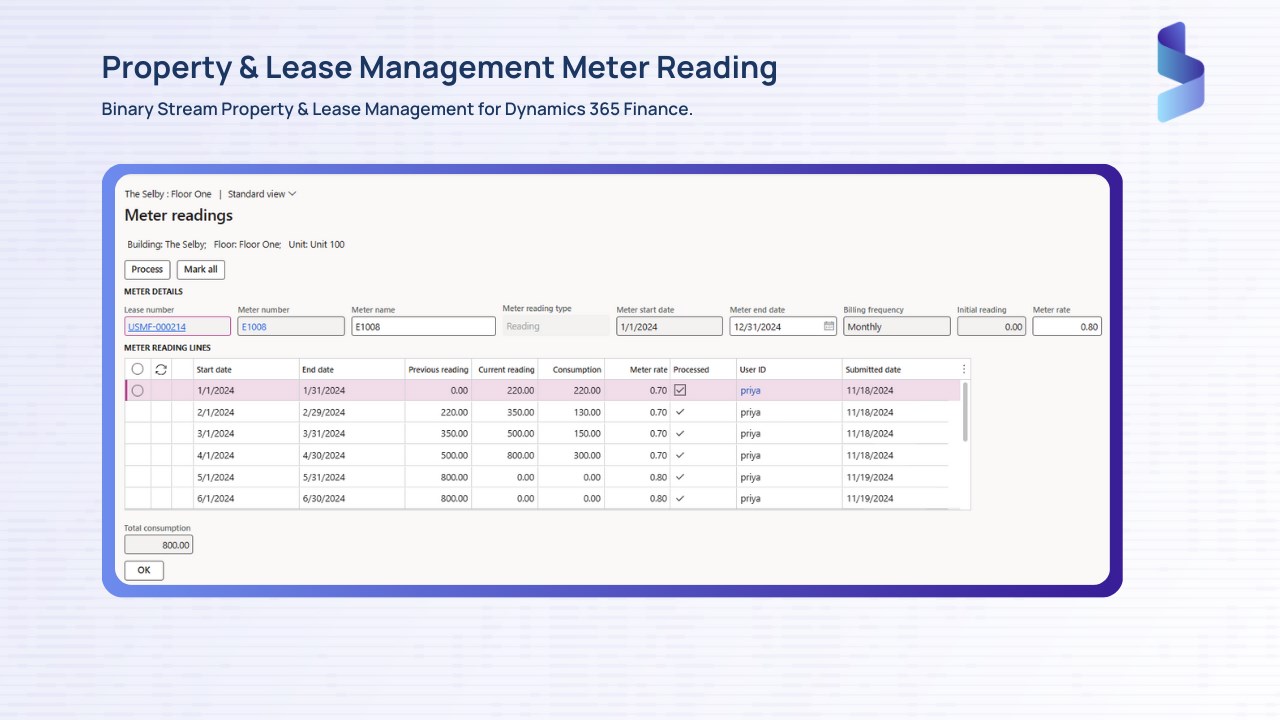The image size is (1280, 720).
Task: Select the 2/1/2024 start date cell
Action: 246,412
